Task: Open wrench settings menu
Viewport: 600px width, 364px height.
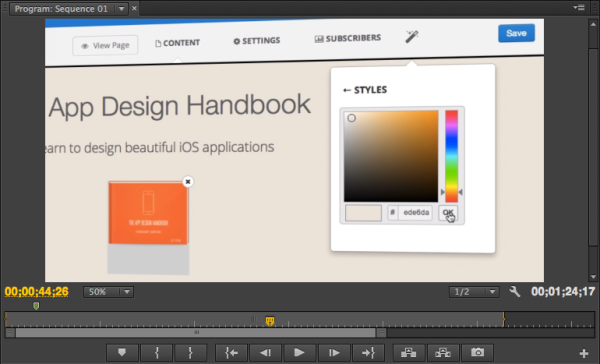Action: (x=515, y=292)
